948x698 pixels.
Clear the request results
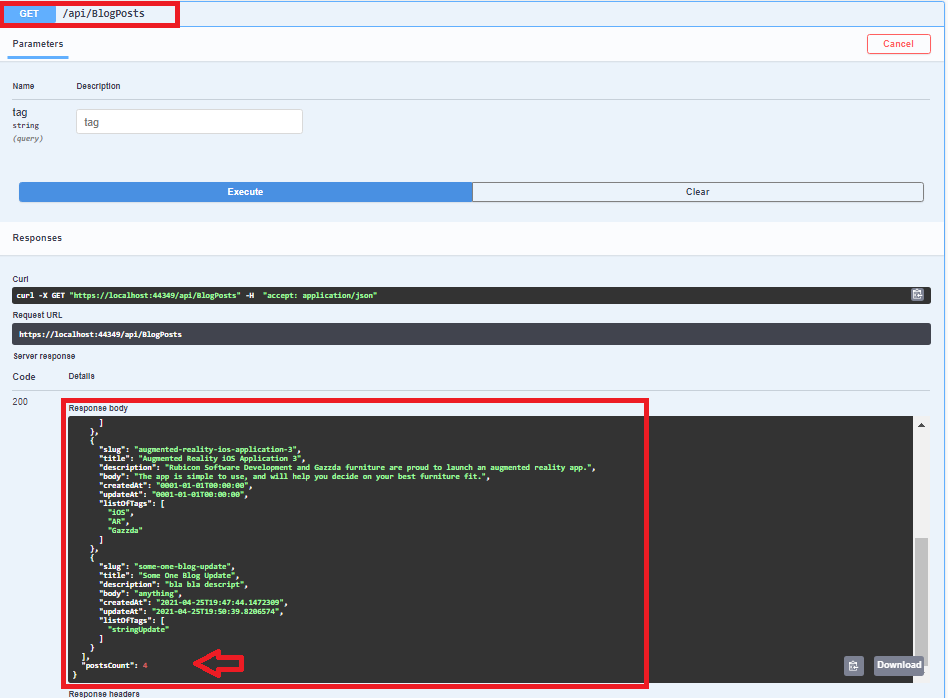coord(698,192)
